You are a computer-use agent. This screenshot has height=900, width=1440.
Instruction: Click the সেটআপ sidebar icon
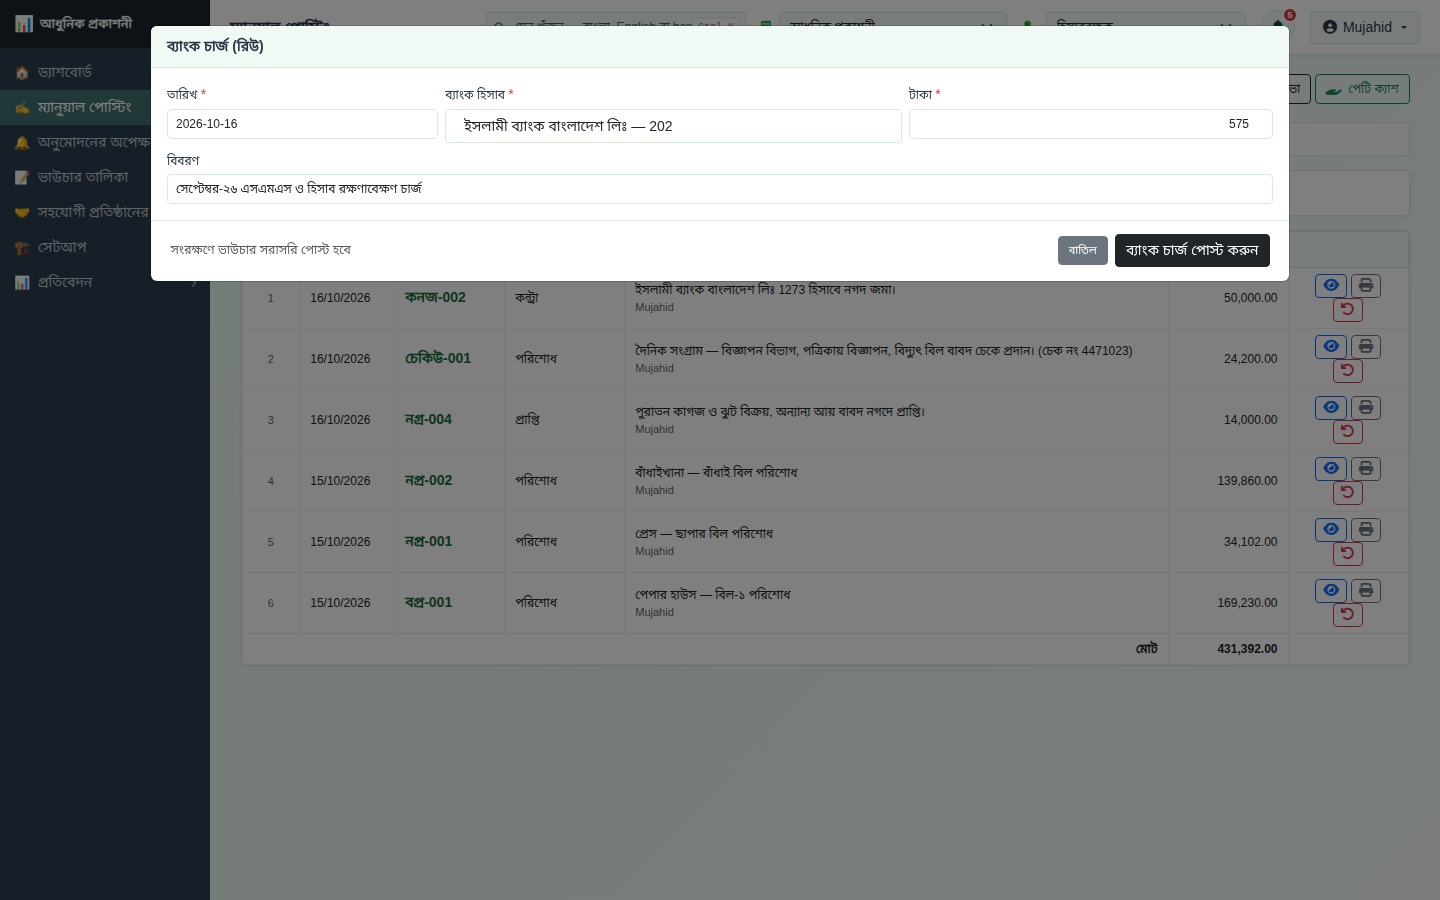point(22,248)
